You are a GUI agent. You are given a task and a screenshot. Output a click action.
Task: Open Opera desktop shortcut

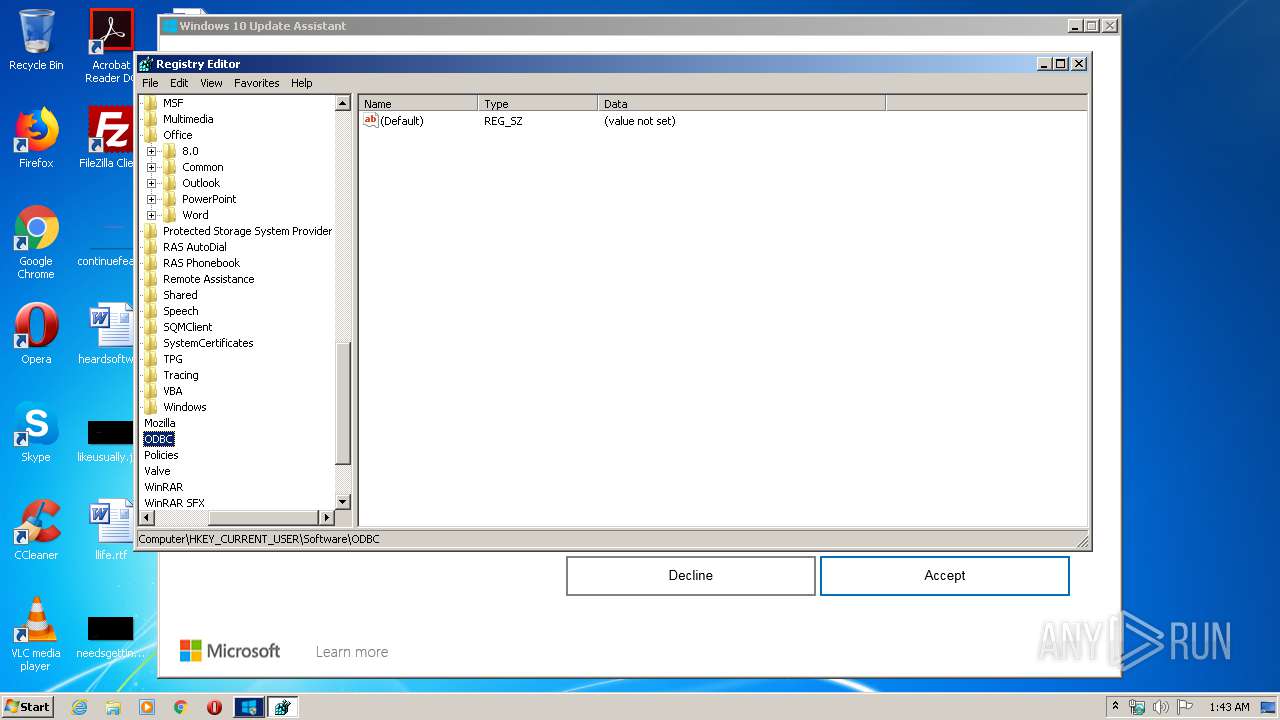[36, 334]
